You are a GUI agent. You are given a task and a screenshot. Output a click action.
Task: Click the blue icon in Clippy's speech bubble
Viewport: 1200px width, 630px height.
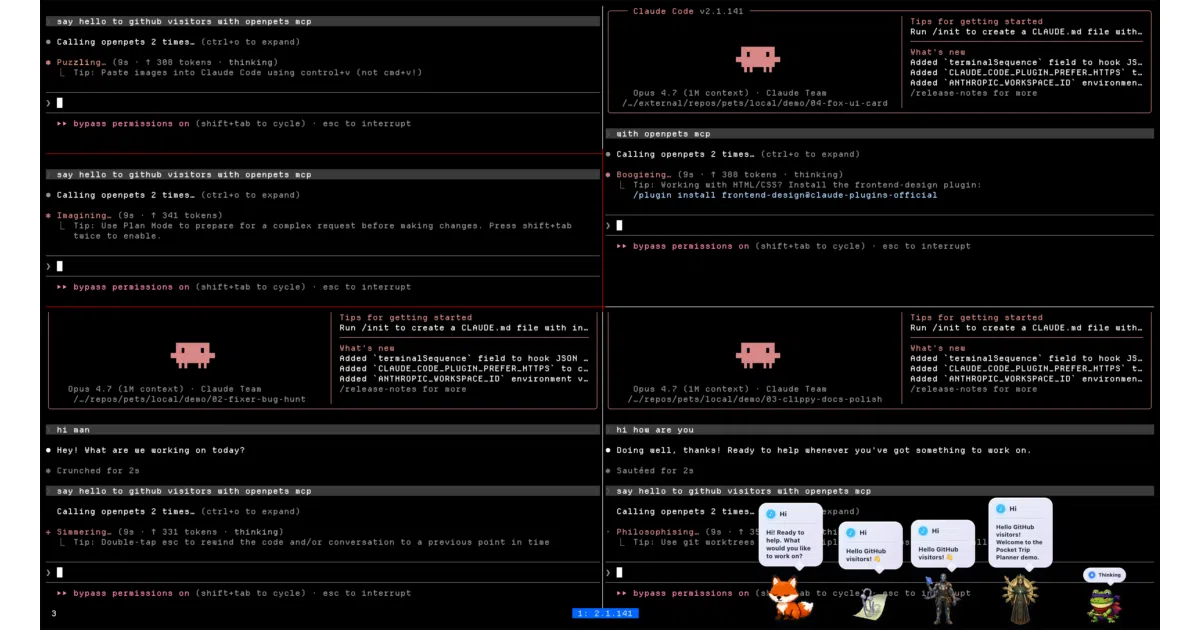tap(850, 533)
